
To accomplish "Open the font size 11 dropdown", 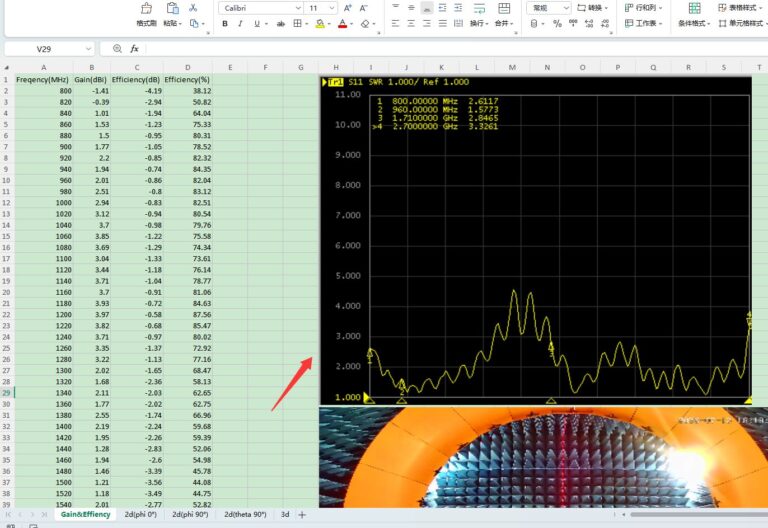I will pyautogui.click(x=332, y=8).
